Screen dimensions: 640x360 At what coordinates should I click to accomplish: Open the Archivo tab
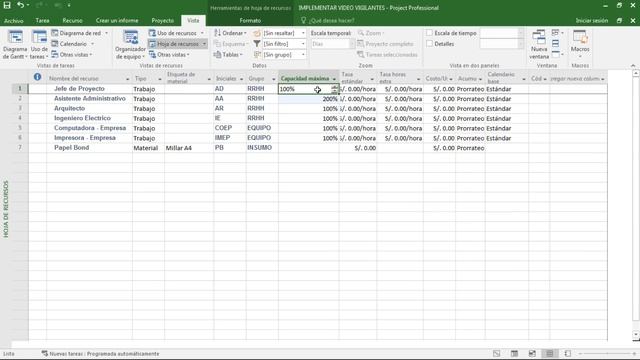point(13,20)
